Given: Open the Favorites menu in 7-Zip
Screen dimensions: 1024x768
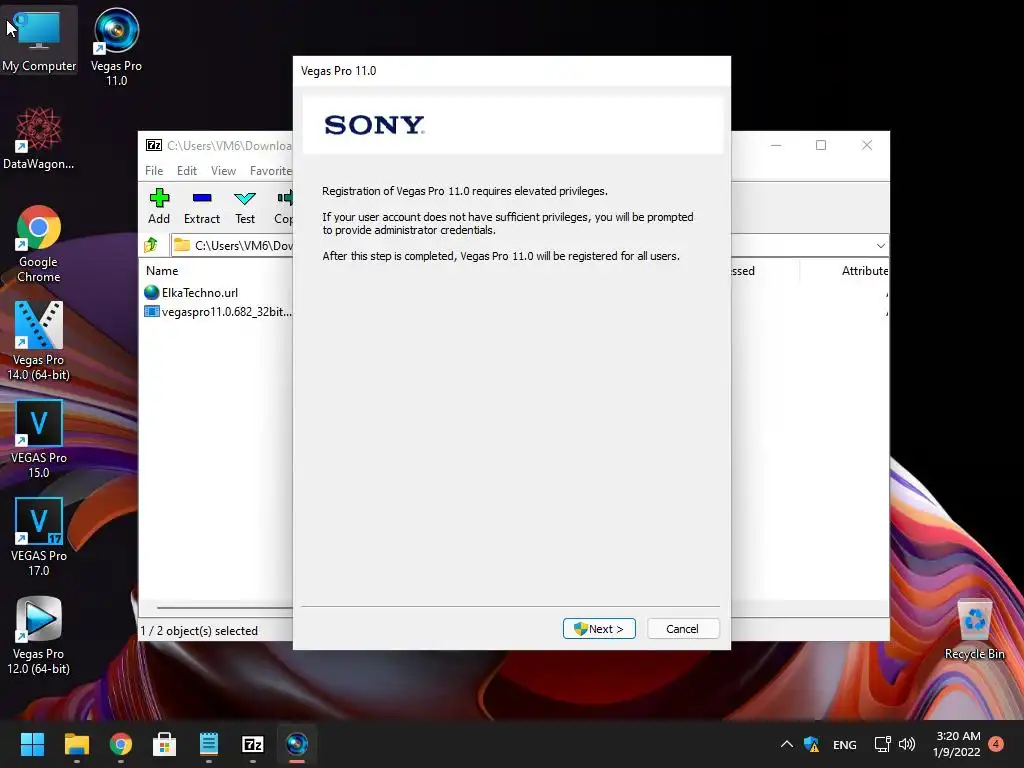Looking at the screenshot, I should (270, 170).
